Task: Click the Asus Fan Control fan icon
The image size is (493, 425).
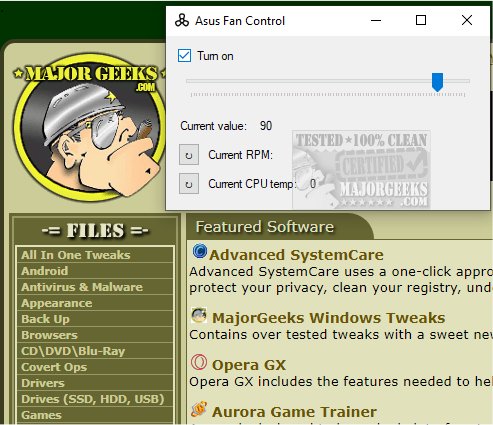Action: 182,21
